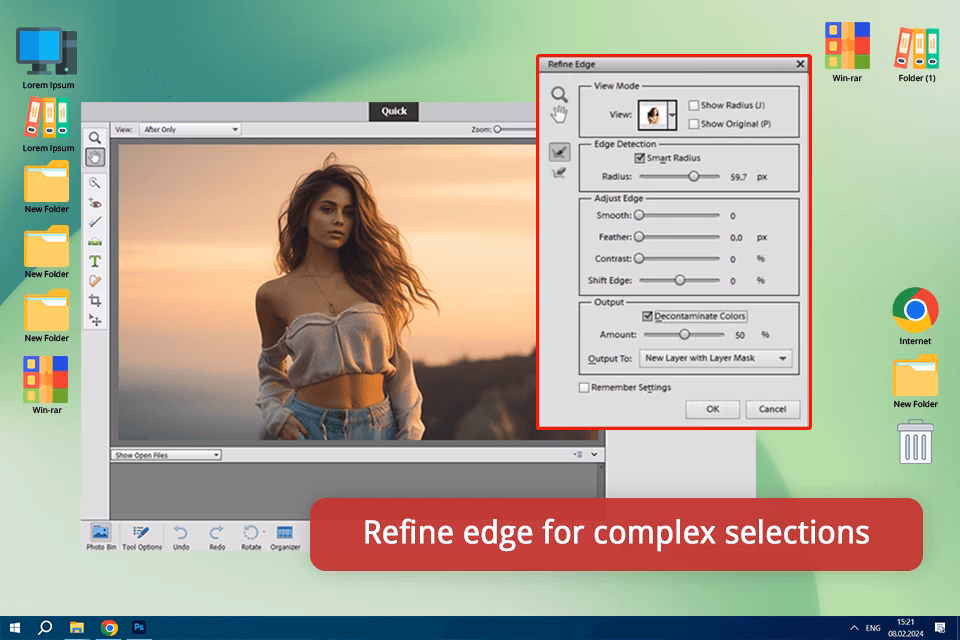Select the Type tool in the toolbar

point(96,262)
